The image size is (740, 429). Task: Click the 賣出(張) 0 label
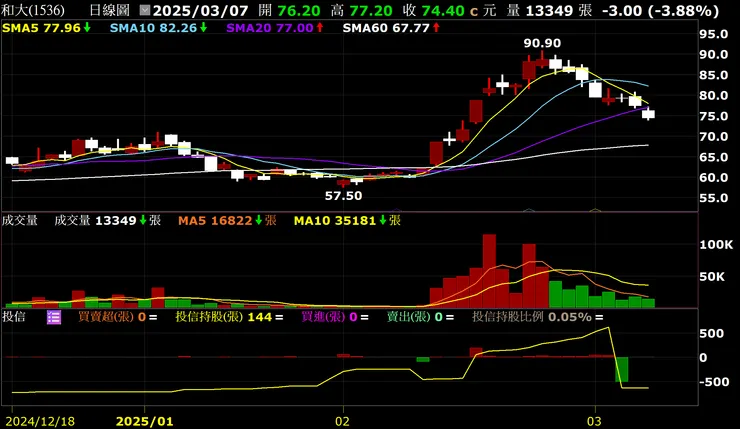[420, 317]
